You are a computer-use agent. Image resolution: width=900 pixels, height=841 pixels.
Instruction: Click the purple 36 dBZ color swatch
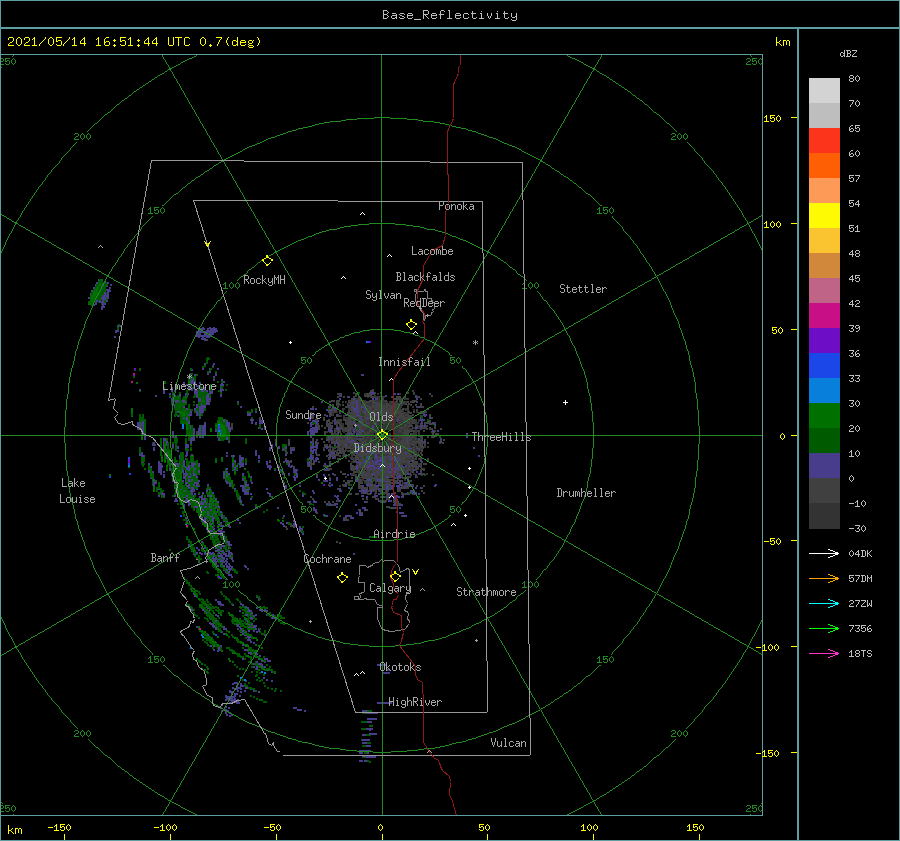click(x=824, y=340)
